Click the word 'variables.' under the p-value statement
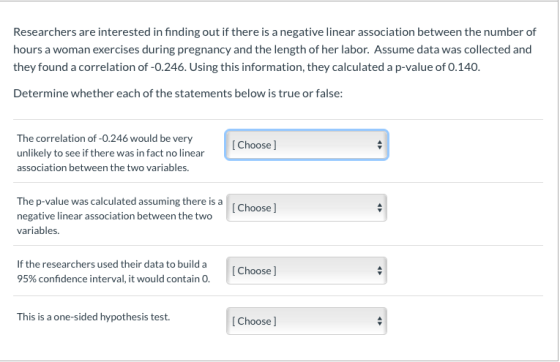The height and width of the screenshot is (362, 560). [38, 231]
